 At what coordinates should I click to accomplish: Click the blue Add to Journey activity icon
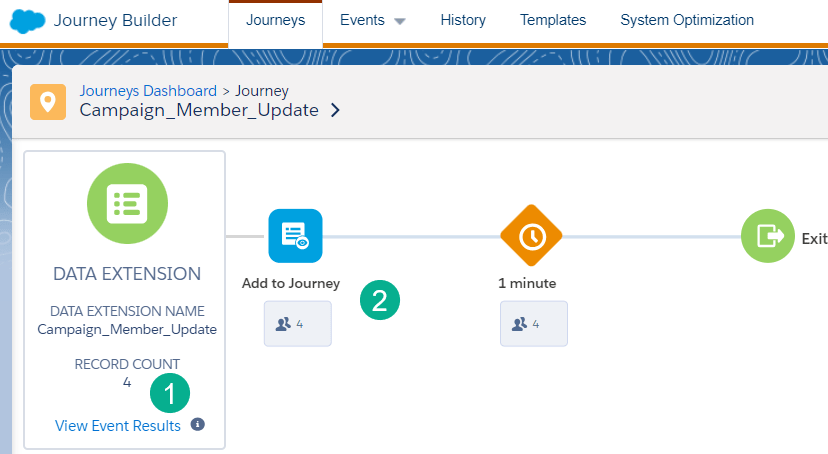[295, 236]
